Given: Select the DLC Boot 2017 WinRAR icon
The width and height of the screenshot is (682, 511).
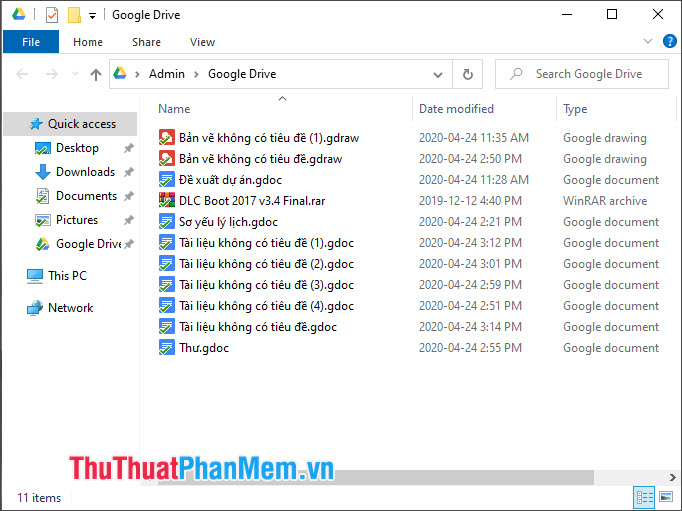Looking at the screenshot, I should point(167,200).
